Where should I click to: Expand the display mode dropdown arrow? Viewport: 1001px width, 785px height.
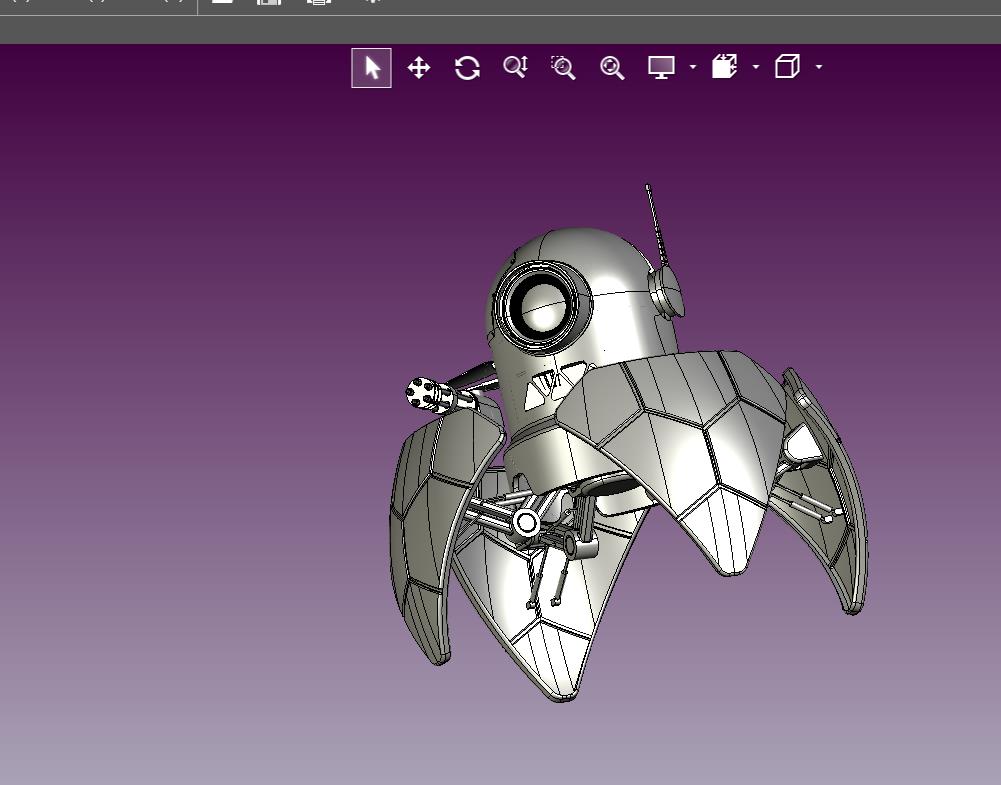pyautogui.click(x=693, y=67)
